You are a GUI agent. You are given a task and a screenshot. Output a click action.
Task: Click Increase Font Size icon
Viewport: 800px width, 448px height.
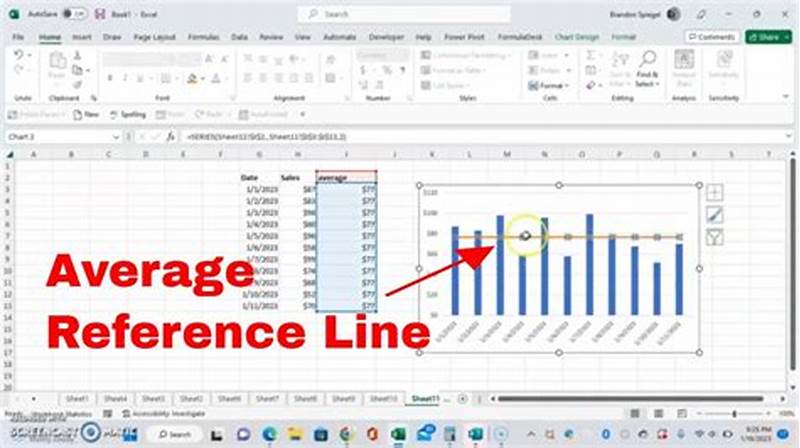[x=209, y=60]
